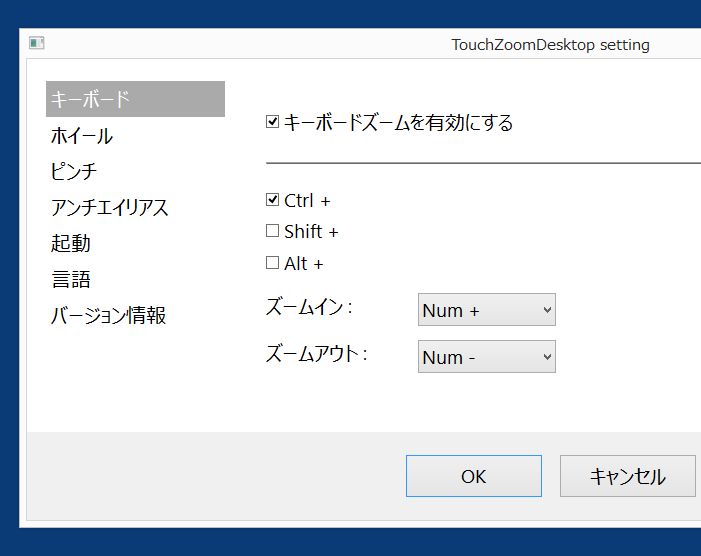Image resolution: width=701 pixels, height=556 pixels.
Task: Select the キーボード settings category
Action: click(135, 99)
